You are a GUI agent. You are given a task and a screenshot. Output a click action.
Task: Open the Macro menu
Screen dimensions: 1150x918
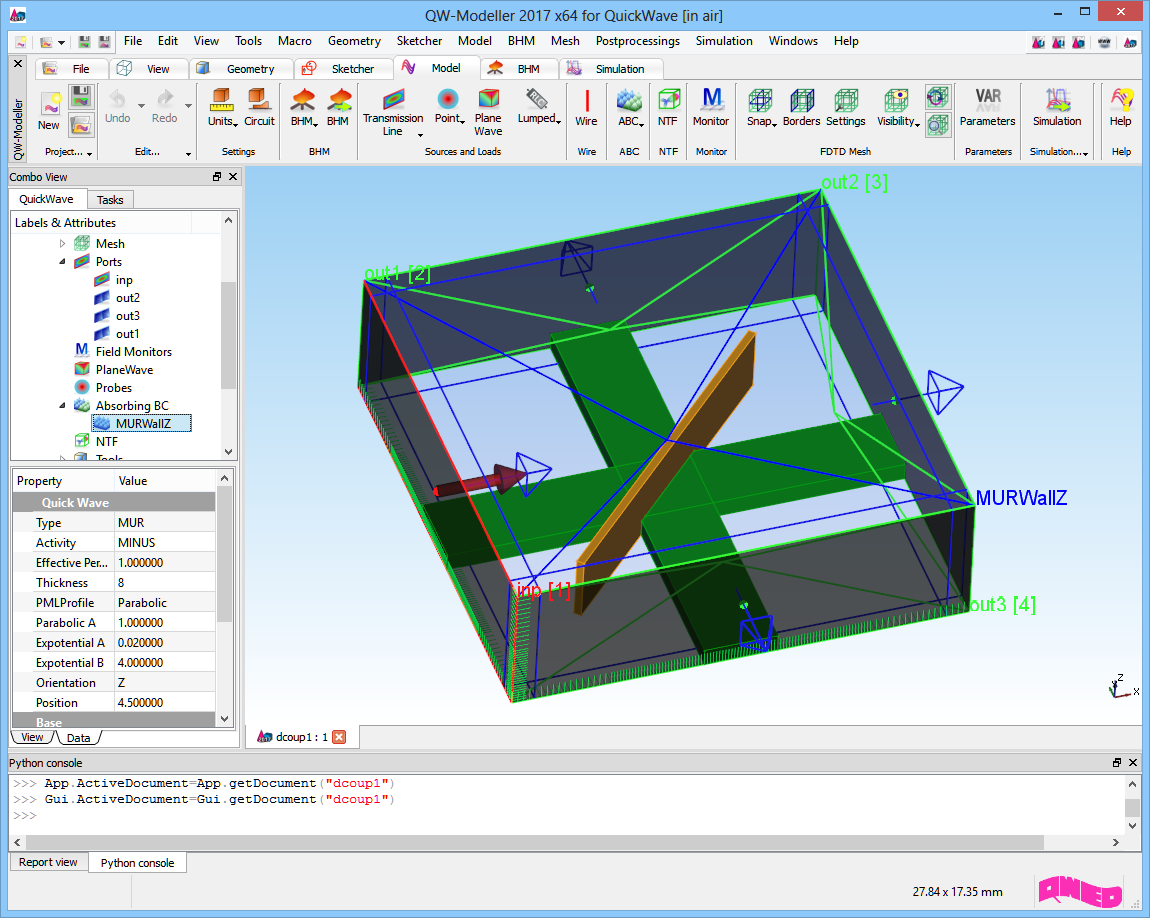pyautogui.click(x=295, y=41)
